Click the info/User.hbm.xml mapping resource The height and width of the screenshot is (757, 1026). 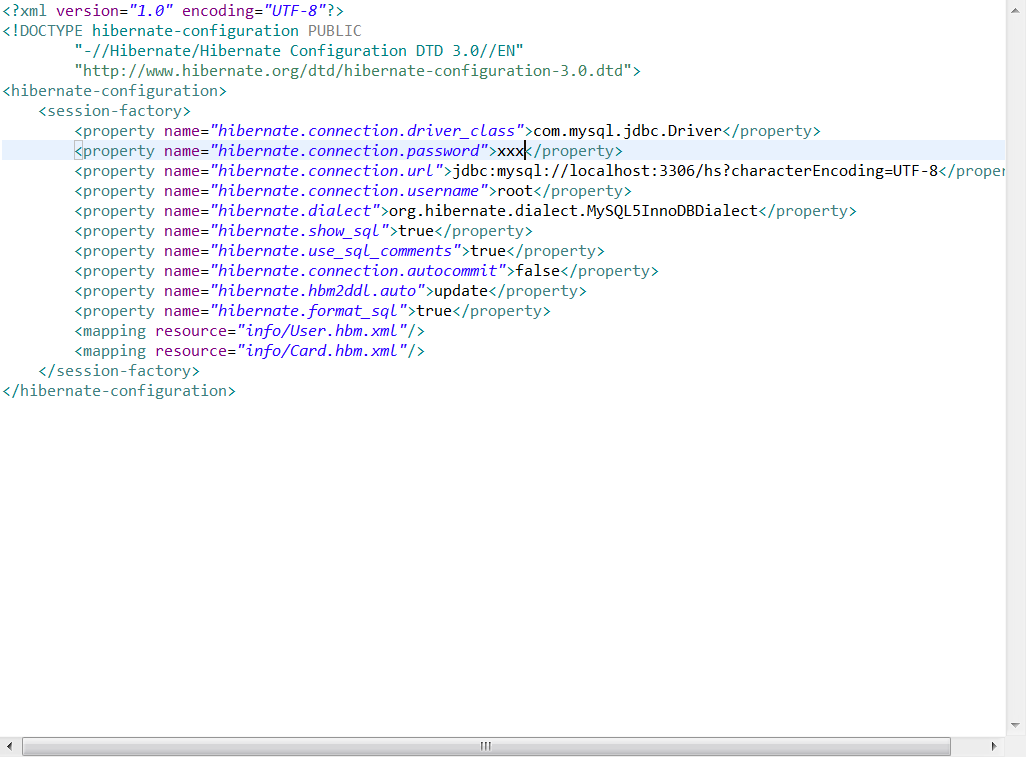[322, 331]
